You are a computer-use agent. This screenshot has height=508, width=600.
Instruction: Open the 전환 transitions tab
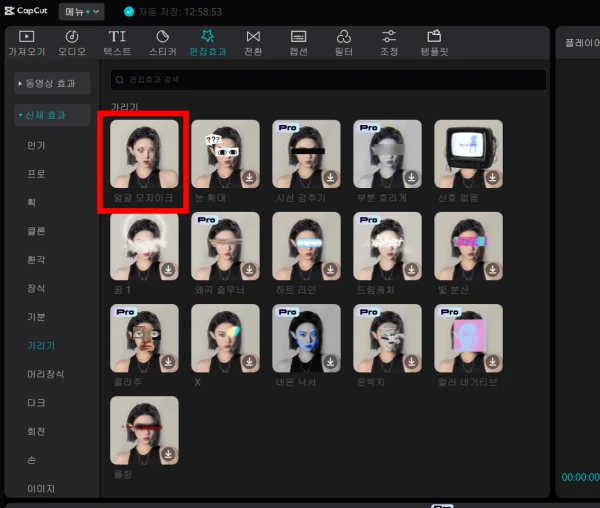(x=253, y=43)
